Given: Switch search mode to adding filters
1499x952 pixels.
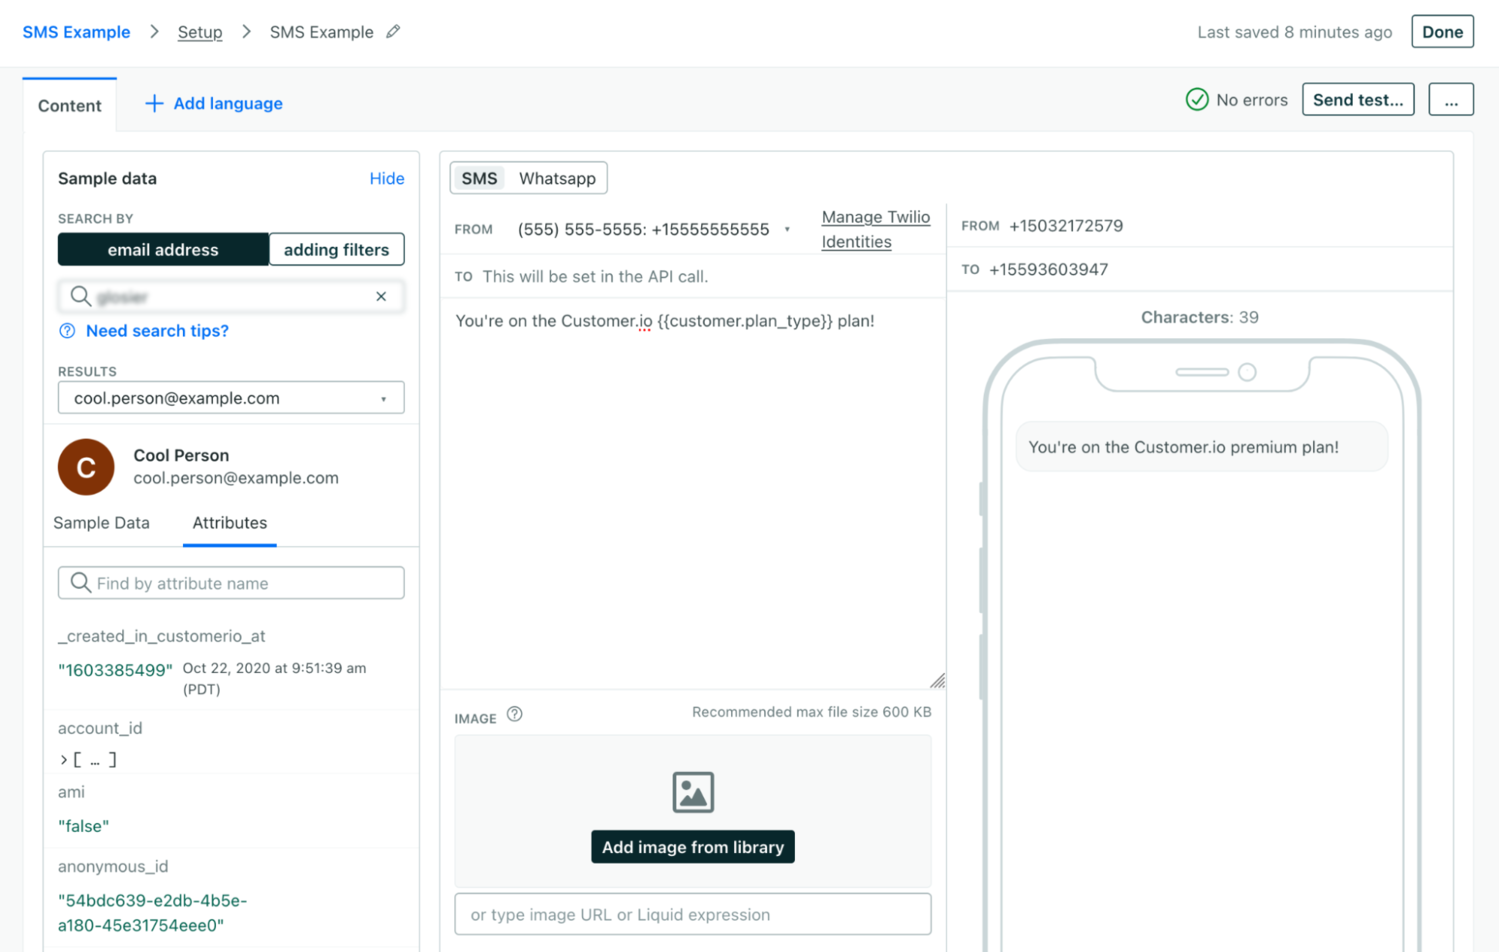Looking at the screenshot, I should [x=336, y=250].
